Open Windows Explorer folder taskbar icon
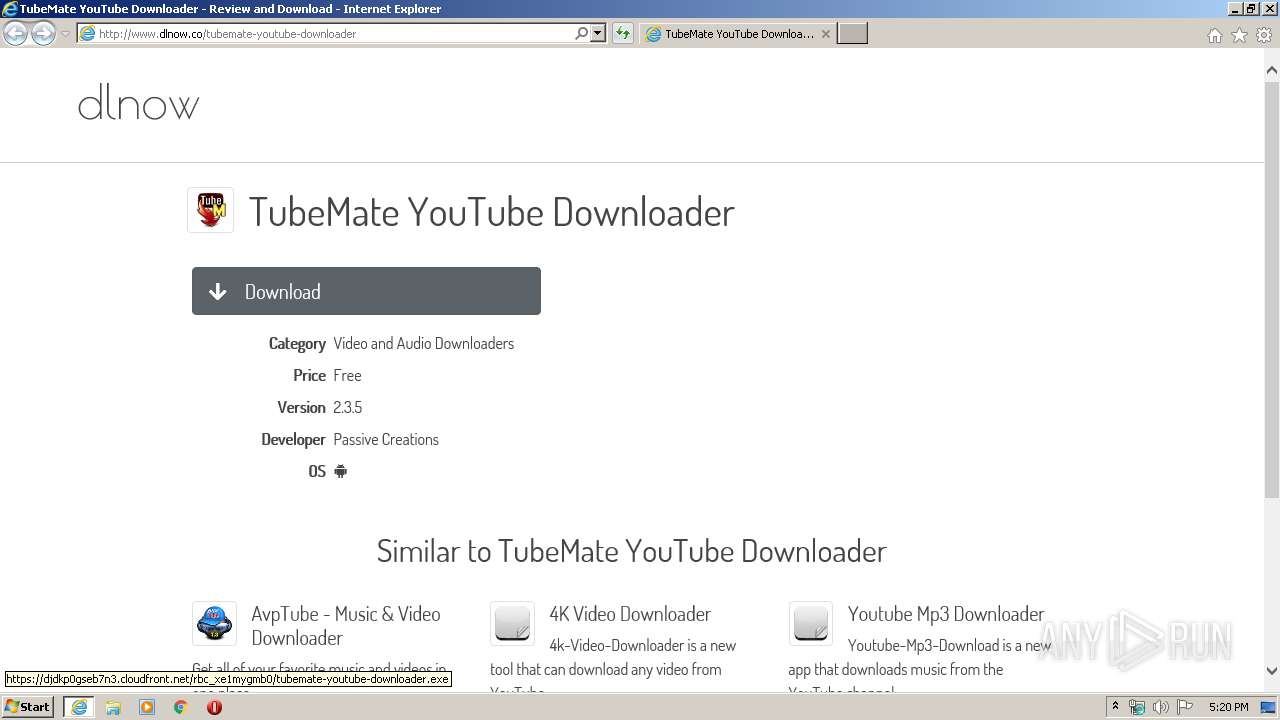1280x720 pixels. tap(113, 707)
